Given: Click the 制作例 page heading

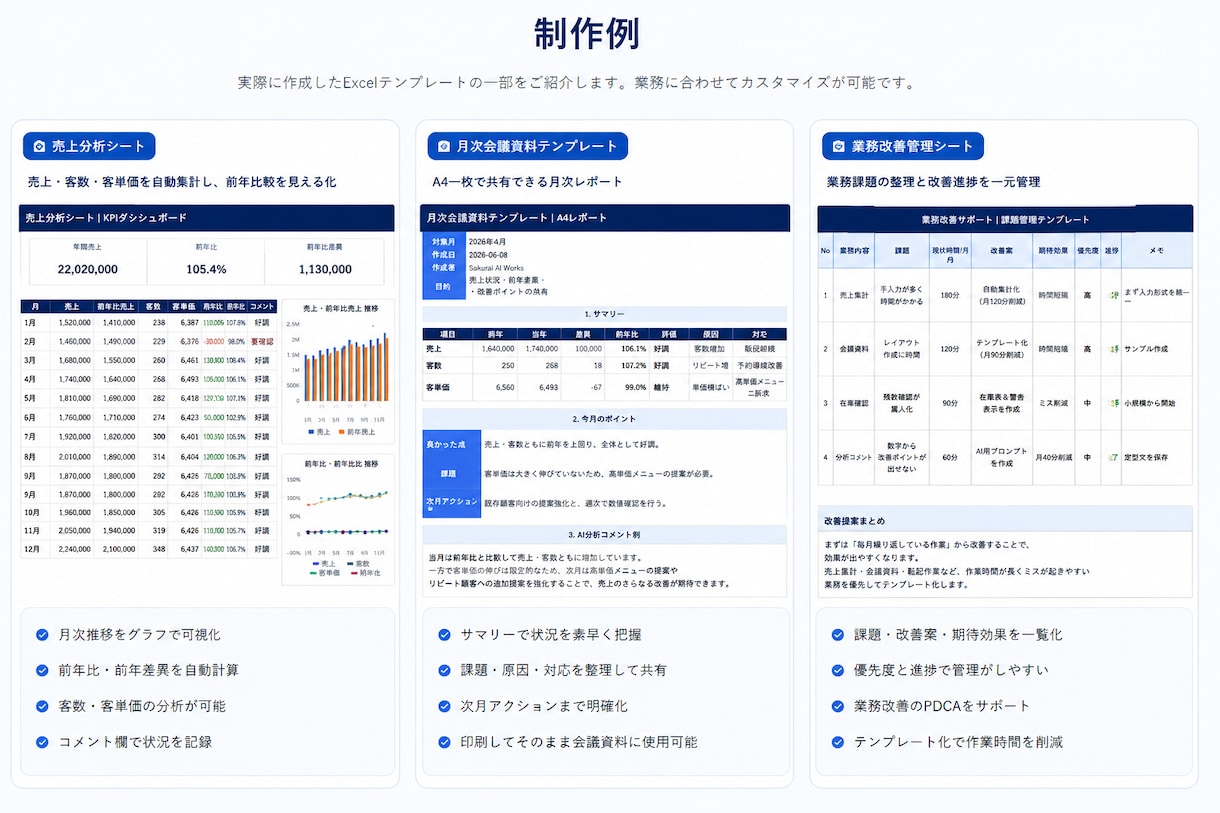Looking at the screenshot, I should (x=587, y=33).
